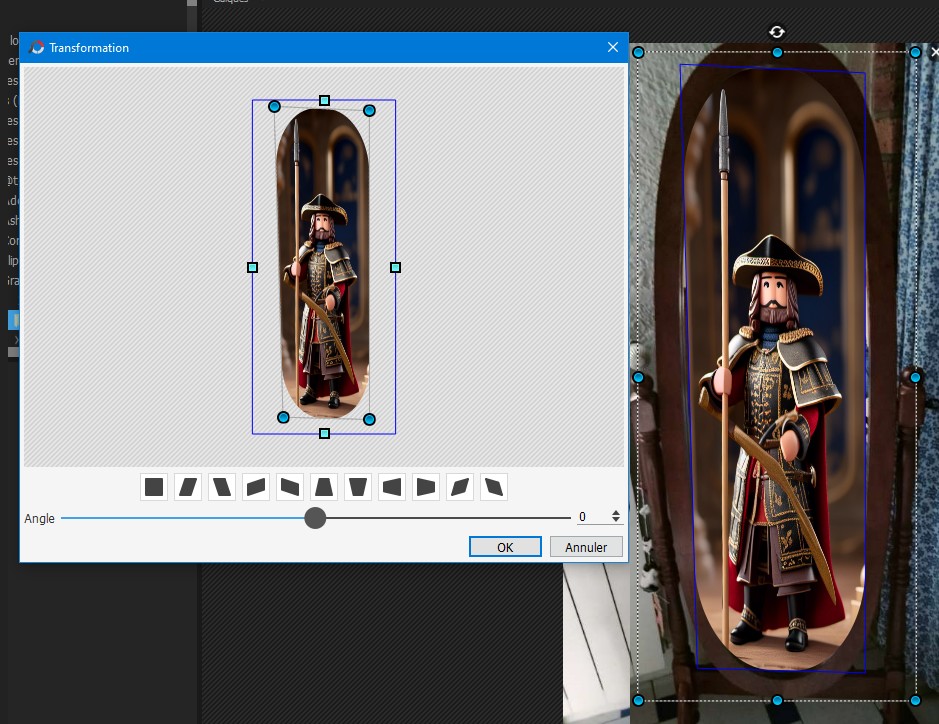Image resolution: width=939 pixels, height=724 pixels.
Task: Pick the trapezoid narrower at top preset
Action: tap(324, 487)
